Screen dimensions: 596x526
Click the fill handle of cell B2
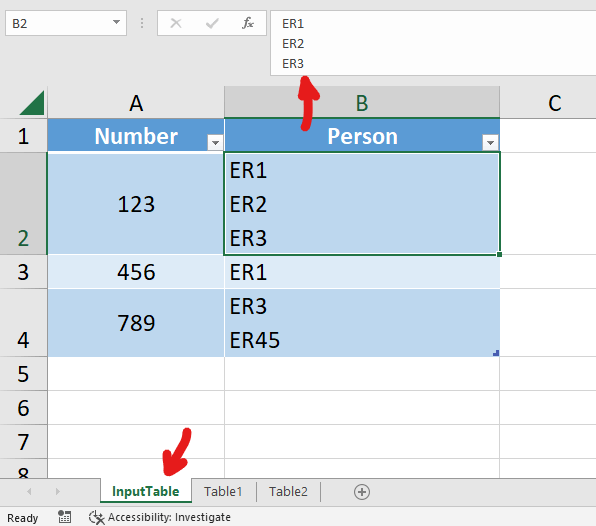click(x=499, y=254)
